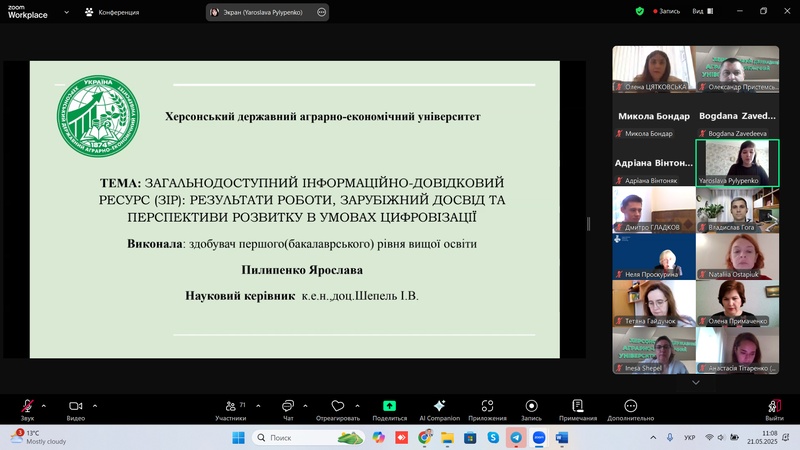This screenshot has width=800, height=450.
Task: Select Неля Проскуріна video tile
Action: (654, 257)
